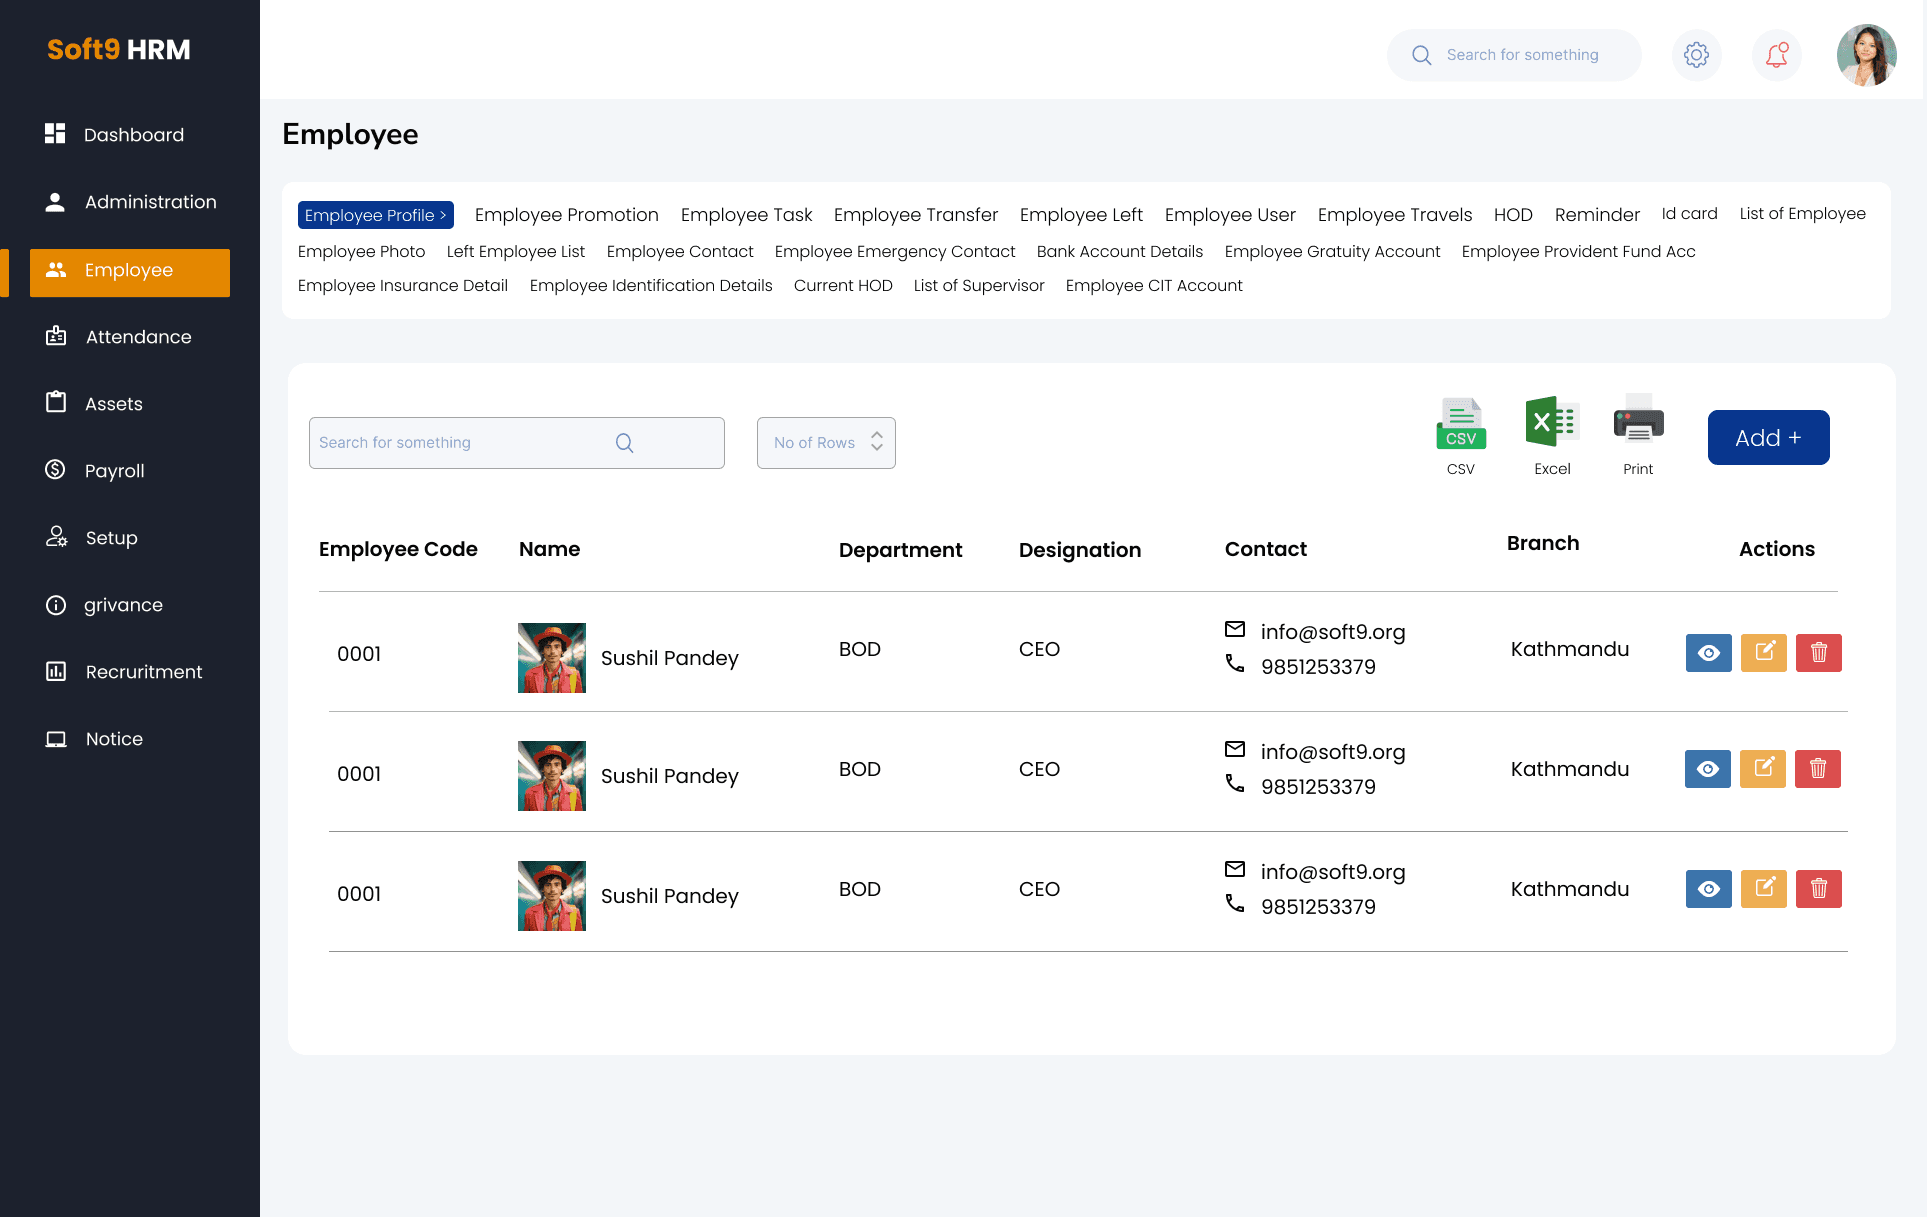Viewport: 1927px width, 1217px height.
Task: Delete the third employee row
Action: 1819,889
